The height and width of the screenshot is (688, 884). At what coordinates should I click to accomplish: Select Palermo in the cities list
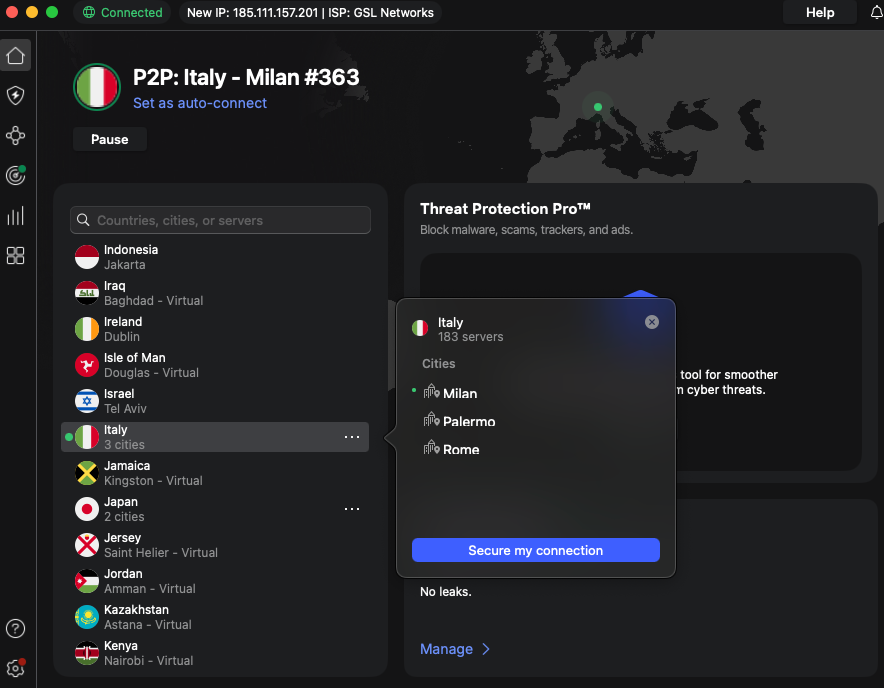468,421
